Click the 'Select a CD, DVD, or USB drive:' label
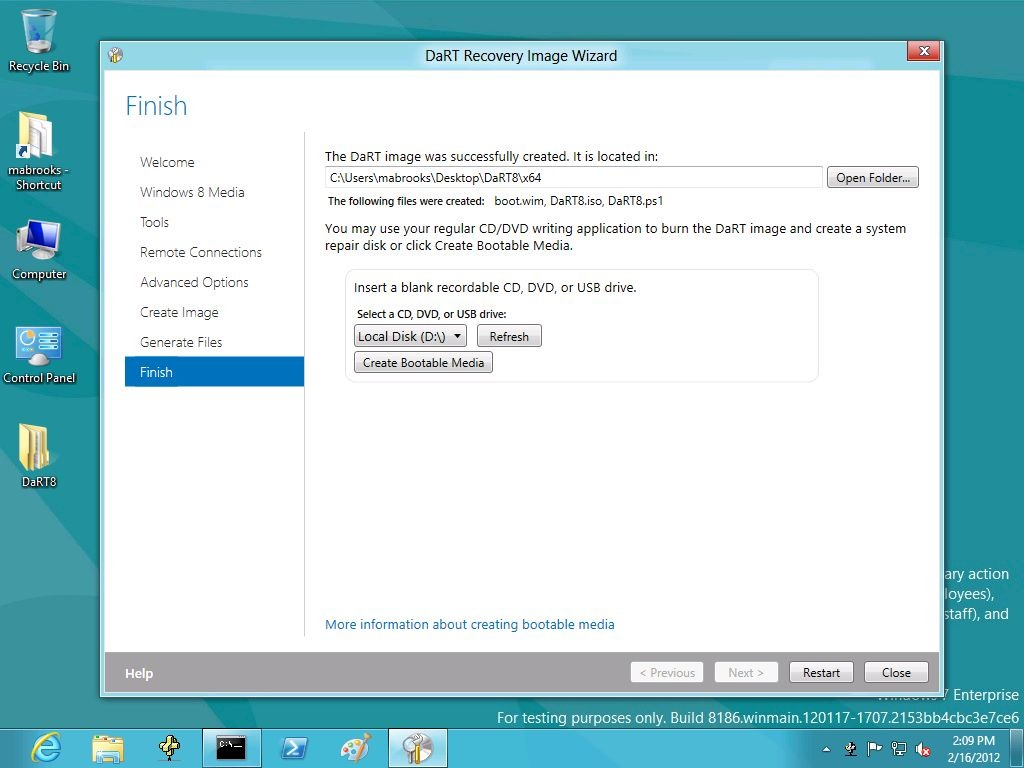 click(432, 314)
